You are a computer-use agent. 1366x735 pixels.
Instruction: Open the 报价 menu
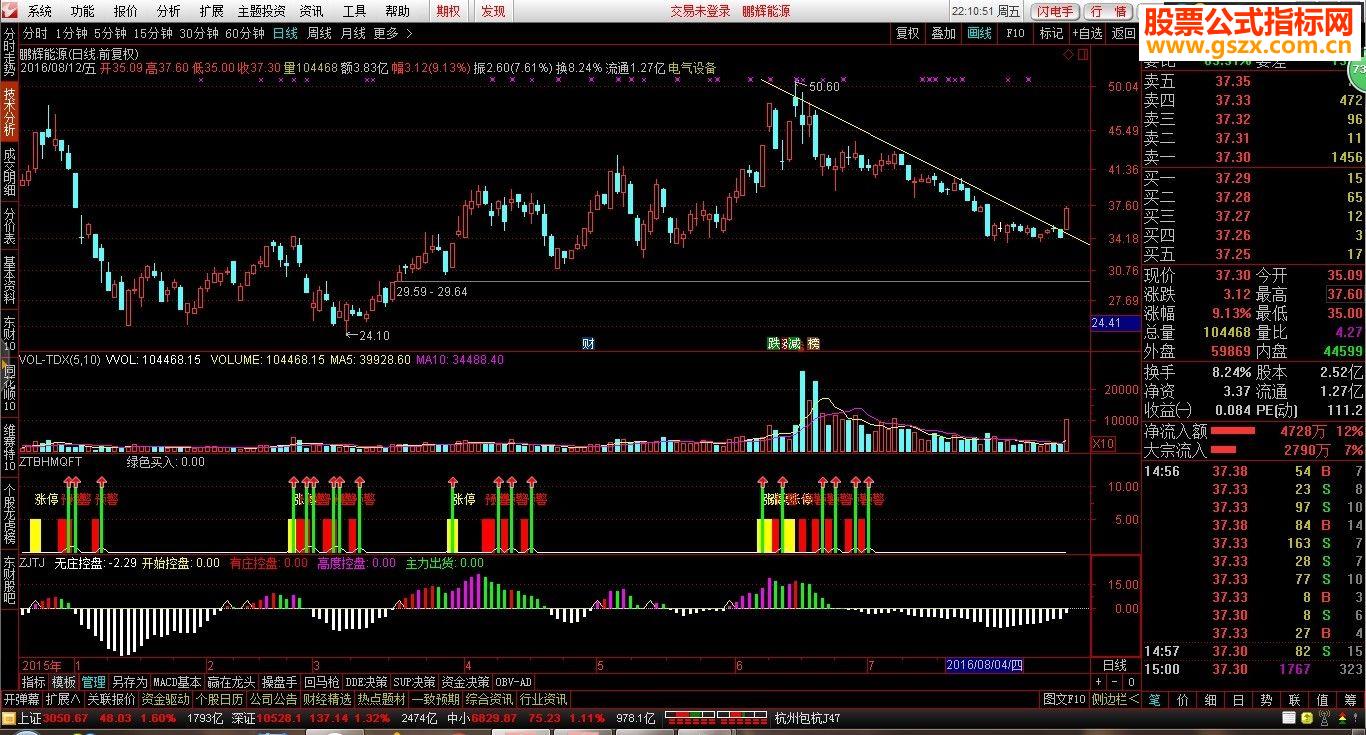click(x=126, y=11)
